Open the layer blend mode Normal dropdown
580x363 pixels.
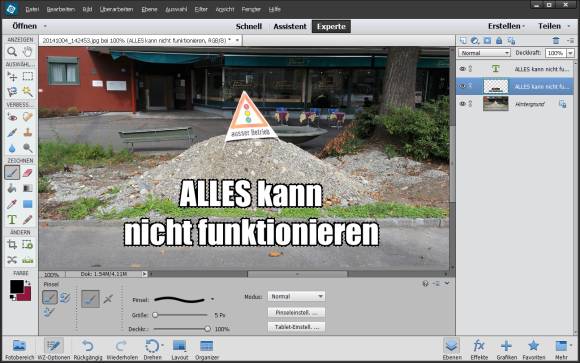tap(484, 53)
